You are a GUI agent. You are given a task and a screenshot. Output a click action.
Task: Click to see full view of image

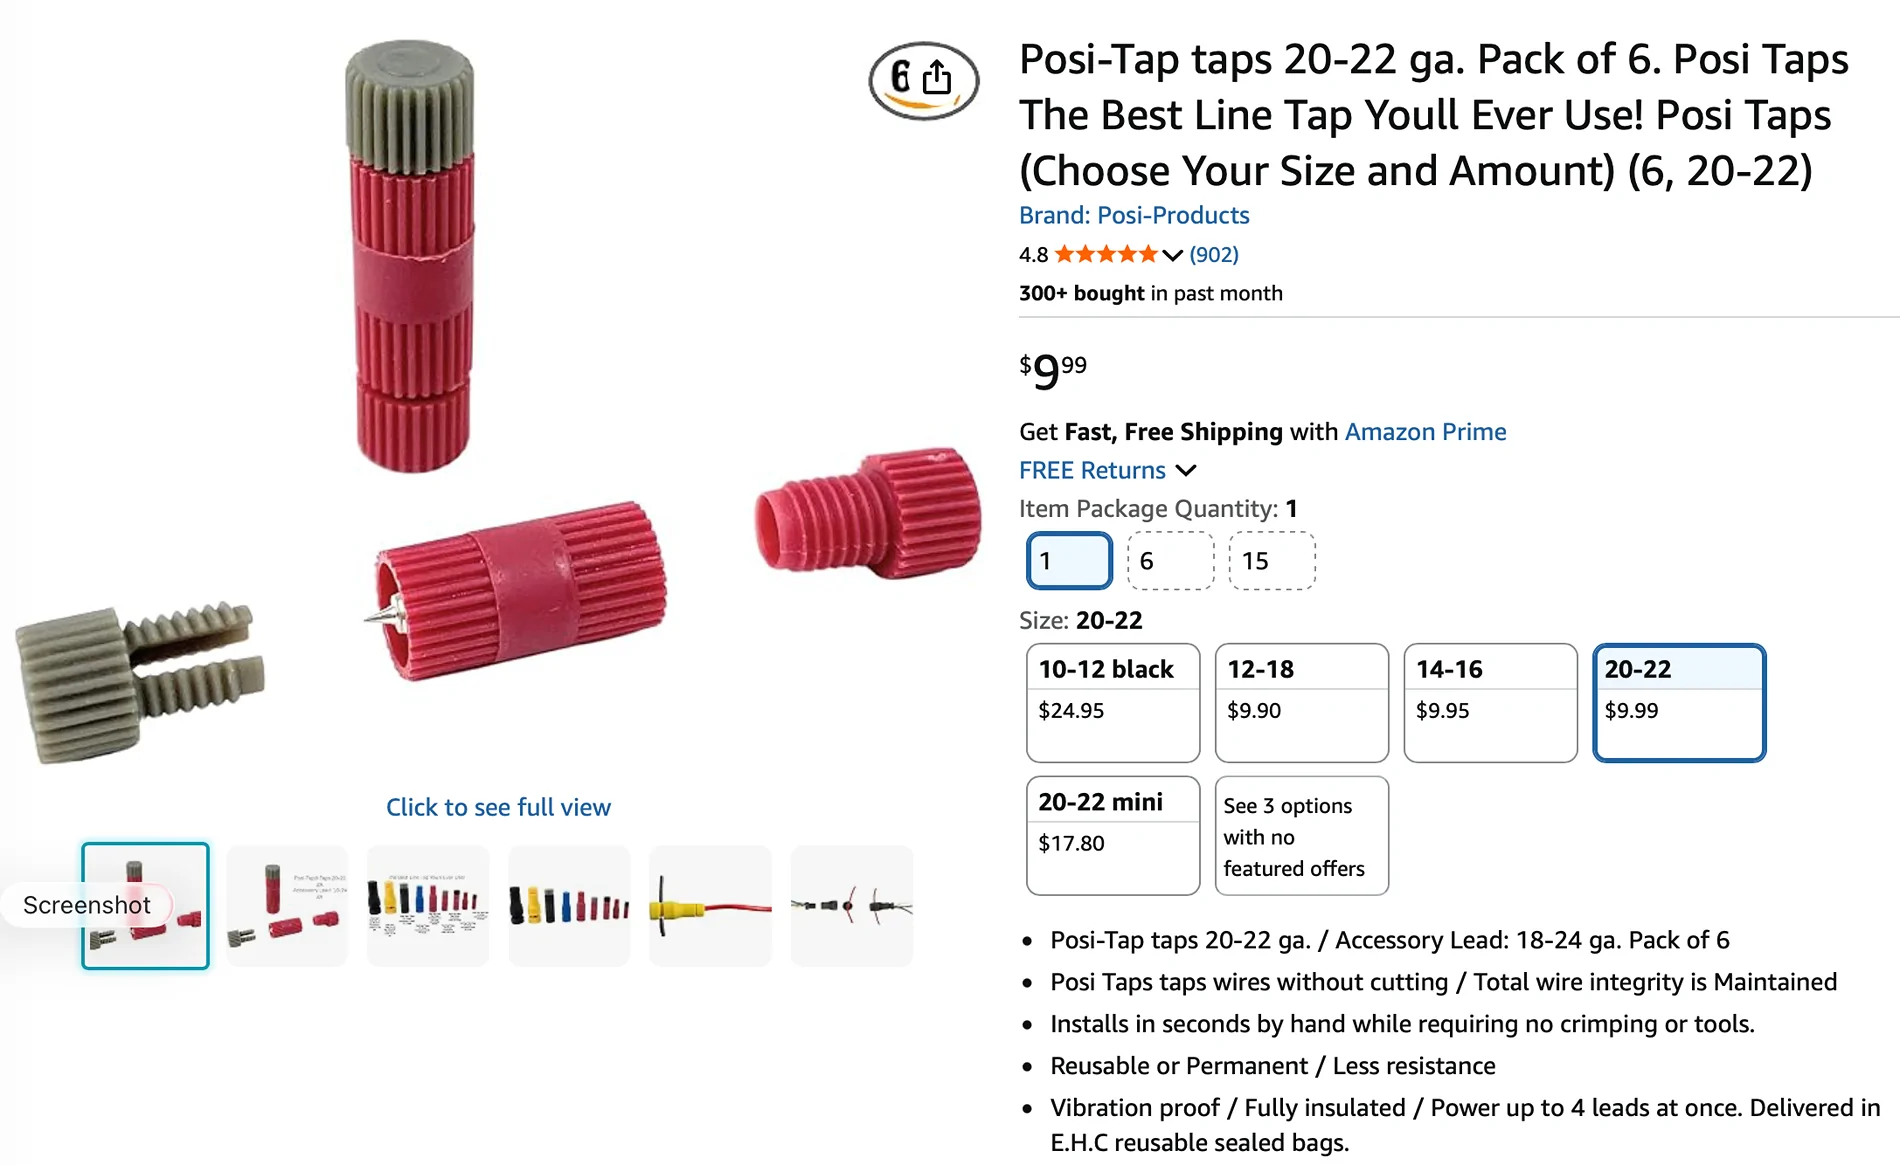[498, 807]
